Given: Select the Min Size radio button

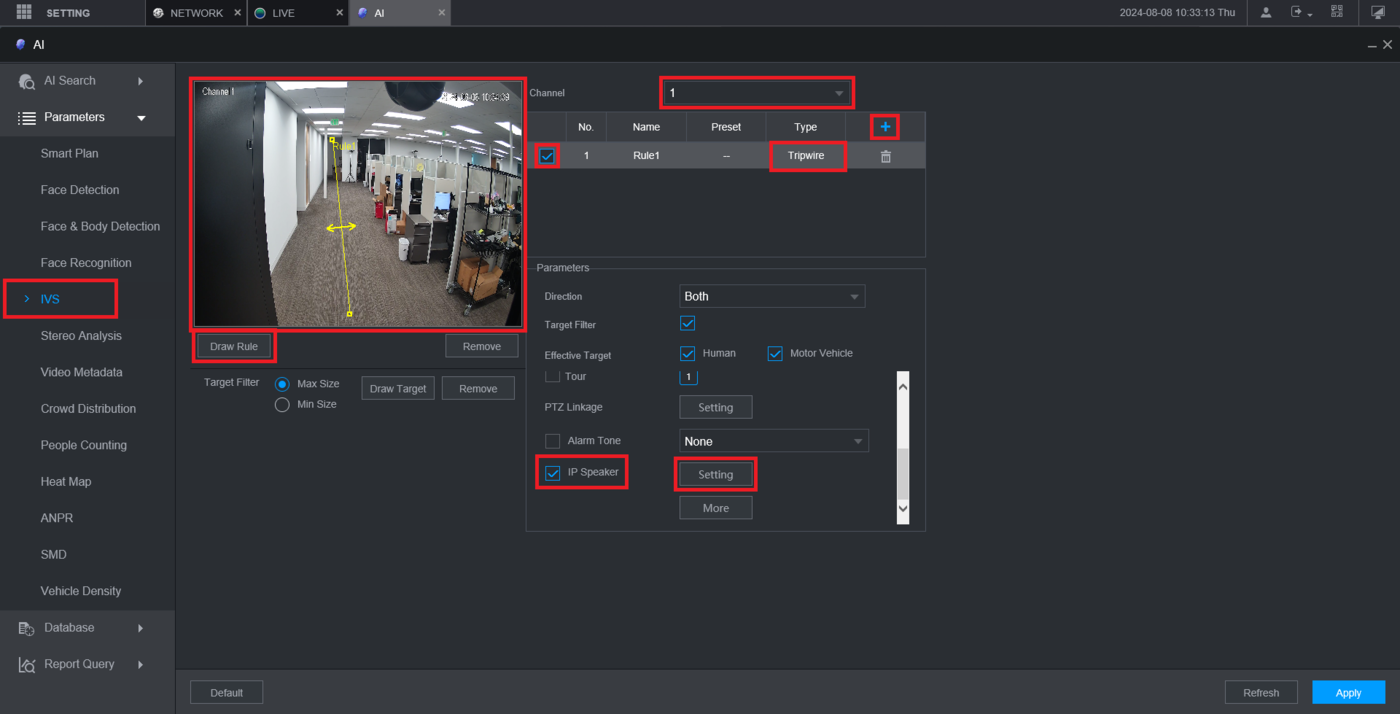Looking at the screenshot, I should pyautogui.click(x=282, y=405).
